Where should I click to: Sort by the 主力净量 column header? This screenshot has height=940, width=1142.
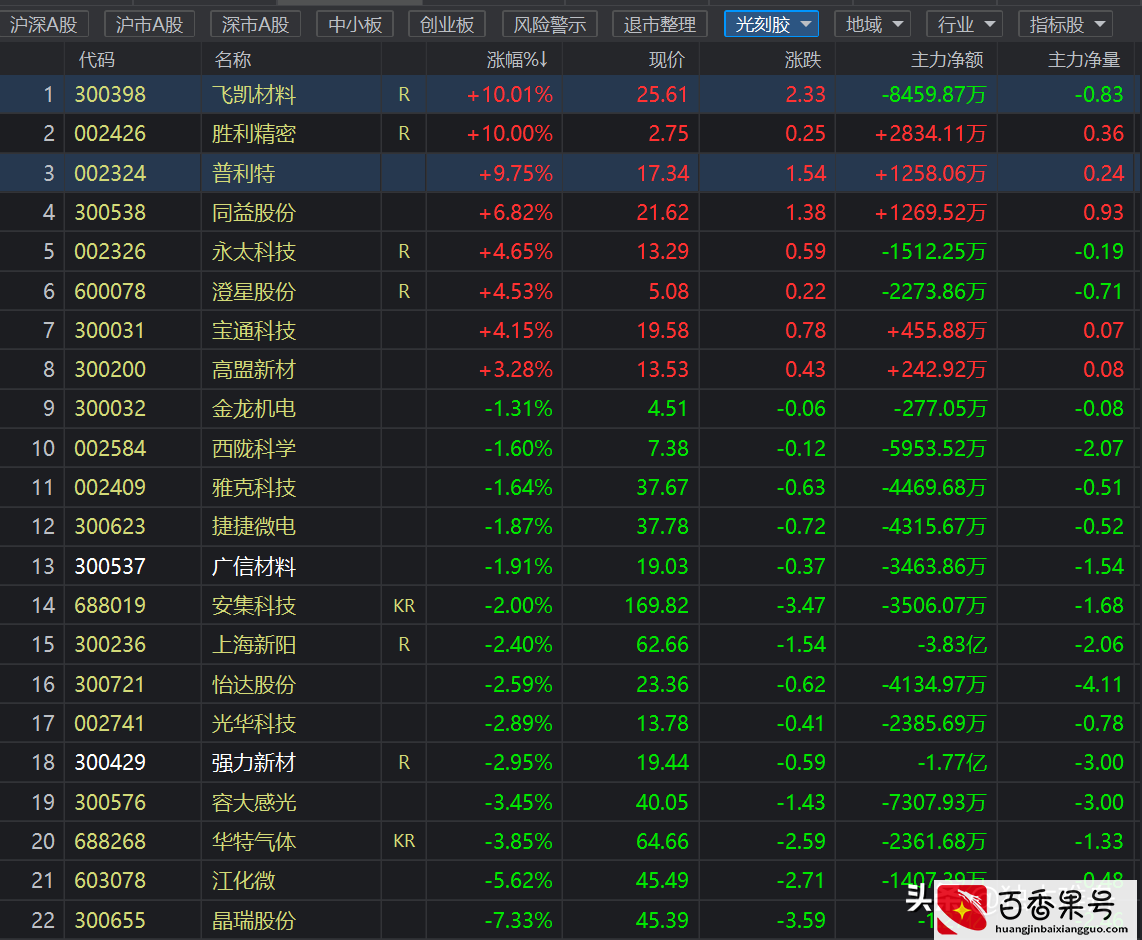click(x=1084, y=59)
